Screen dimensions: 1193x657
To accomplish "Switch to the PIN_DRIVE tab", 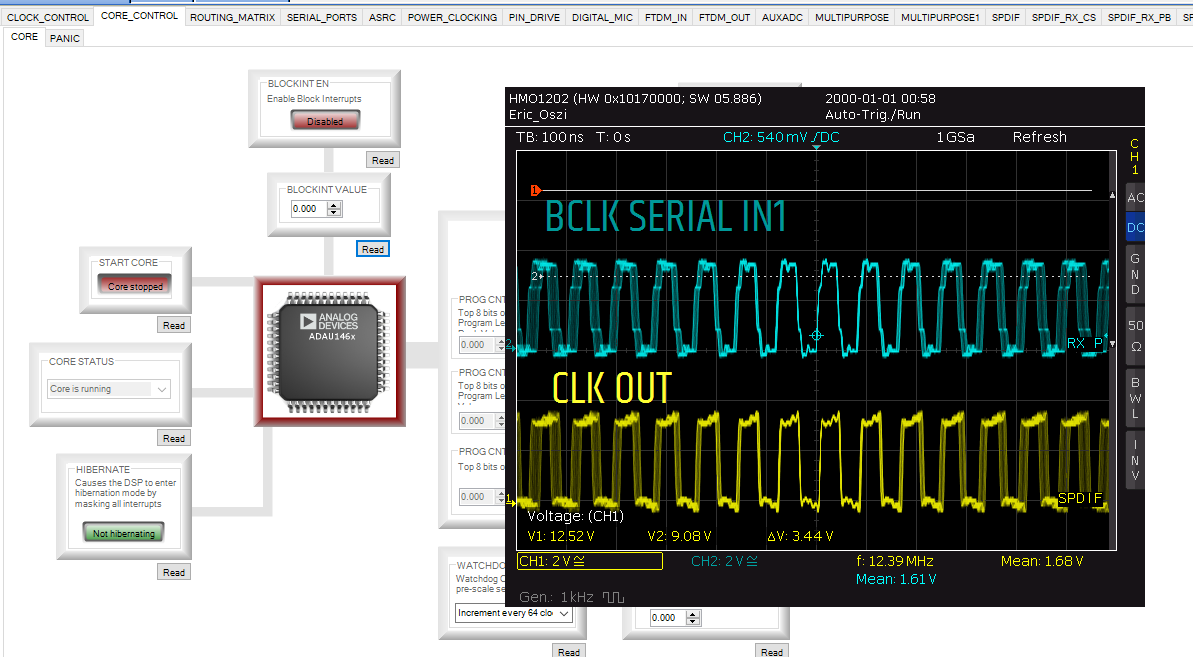I will [x=534, y=17].
